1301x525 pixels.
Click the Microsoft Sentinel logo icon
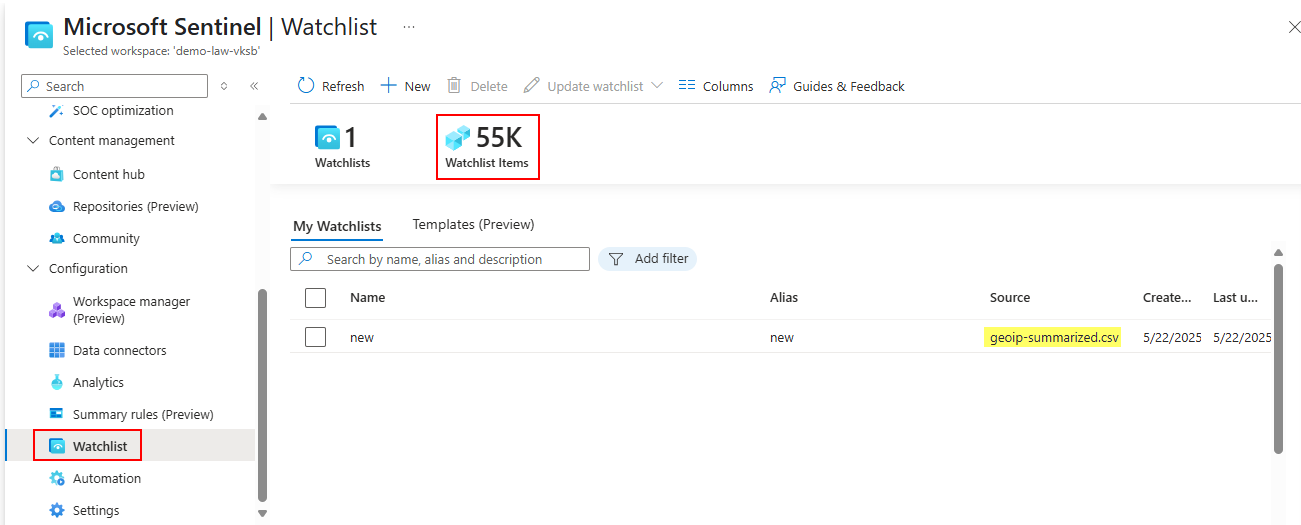click(38, 34)
